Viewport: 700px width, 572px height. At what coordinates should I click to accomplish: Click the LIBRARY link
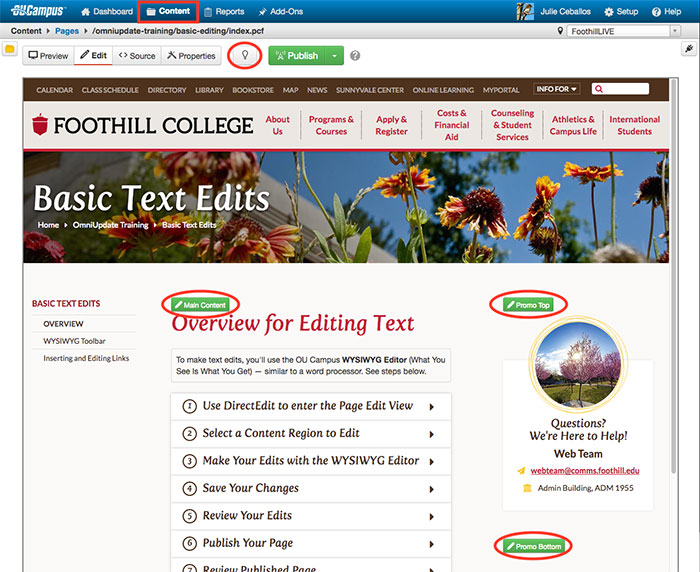click(209, 90)
